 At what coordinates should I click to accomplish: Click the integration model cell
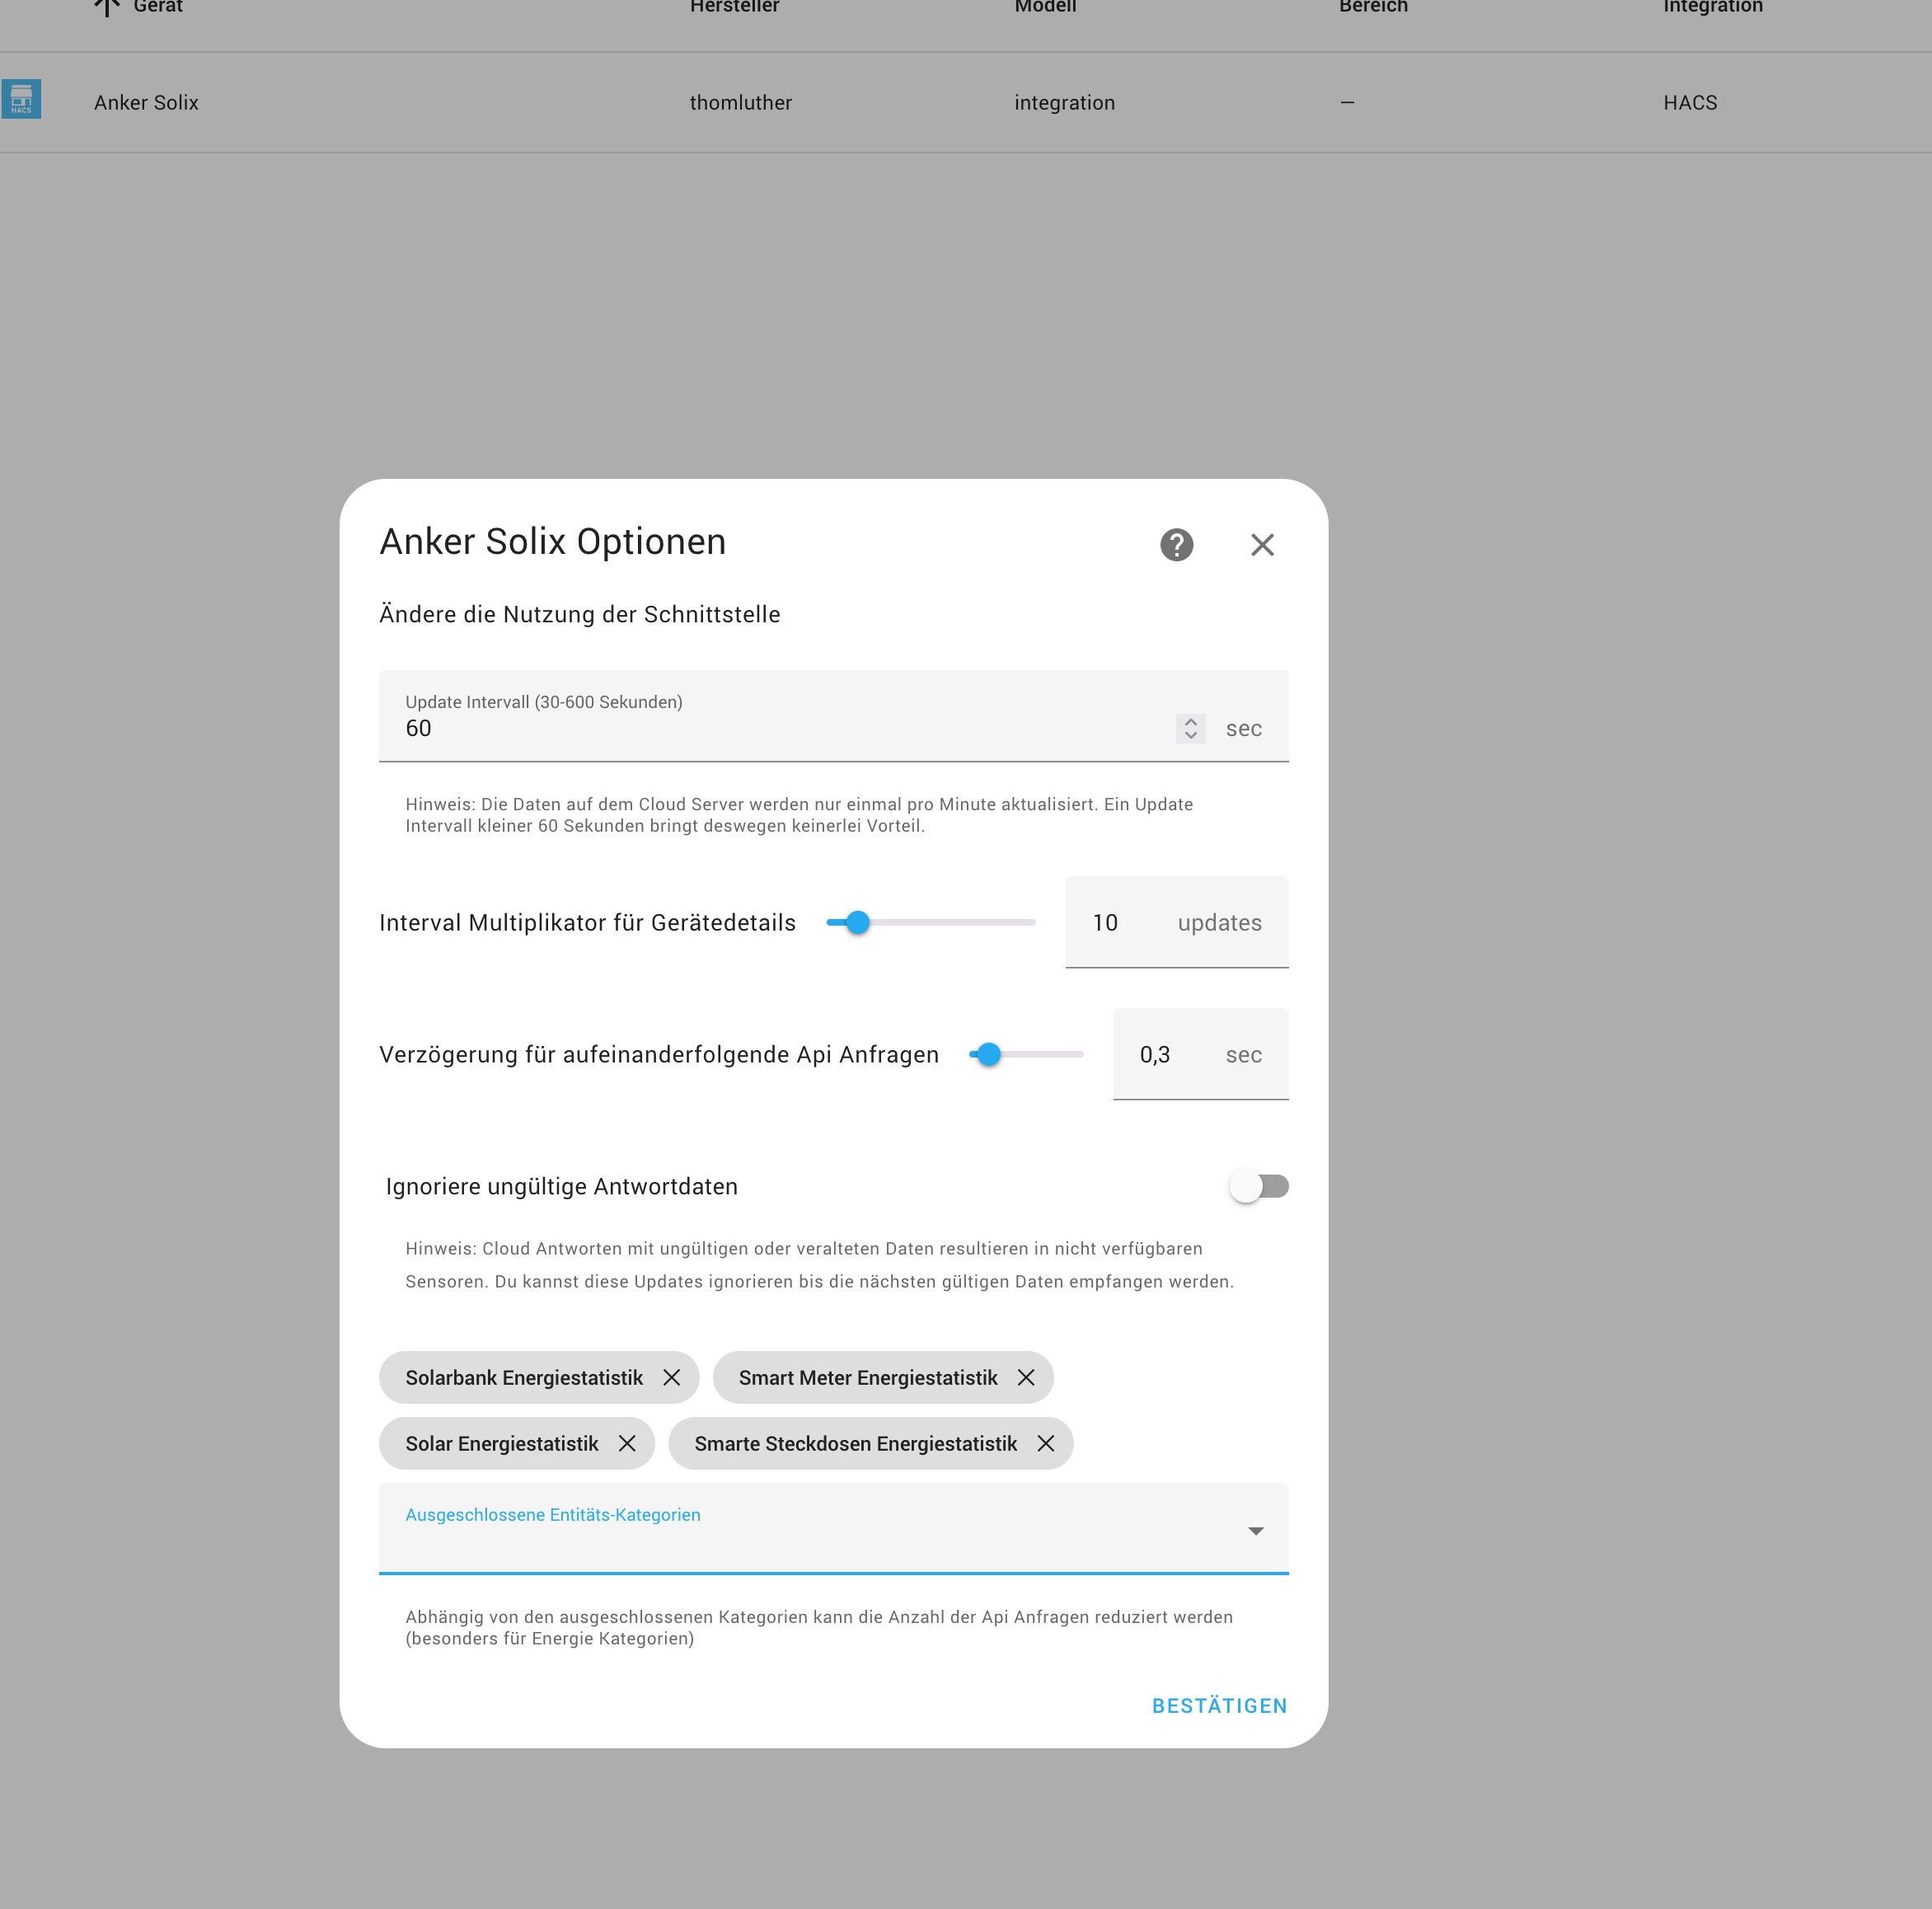[1064, 103]
